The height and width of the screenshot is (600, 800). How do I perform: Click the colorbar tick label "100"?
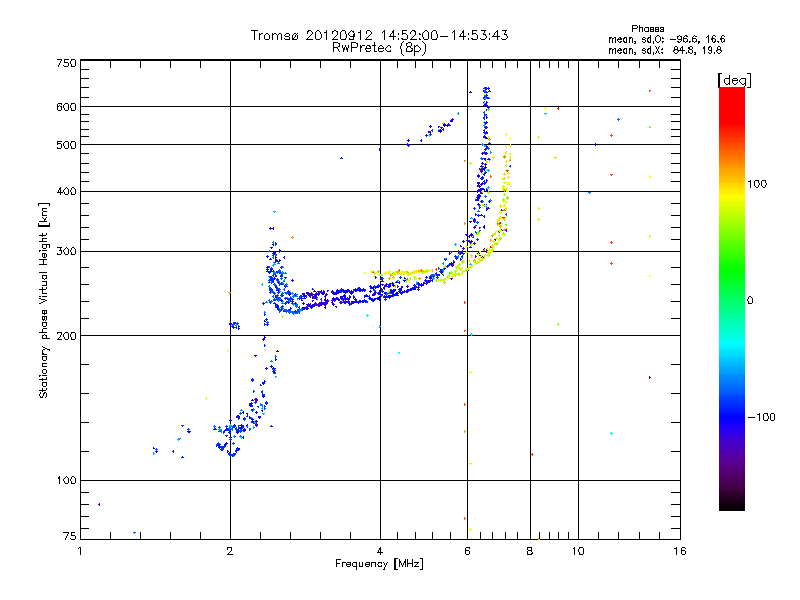pyautogui.click(x=757, y=184)
